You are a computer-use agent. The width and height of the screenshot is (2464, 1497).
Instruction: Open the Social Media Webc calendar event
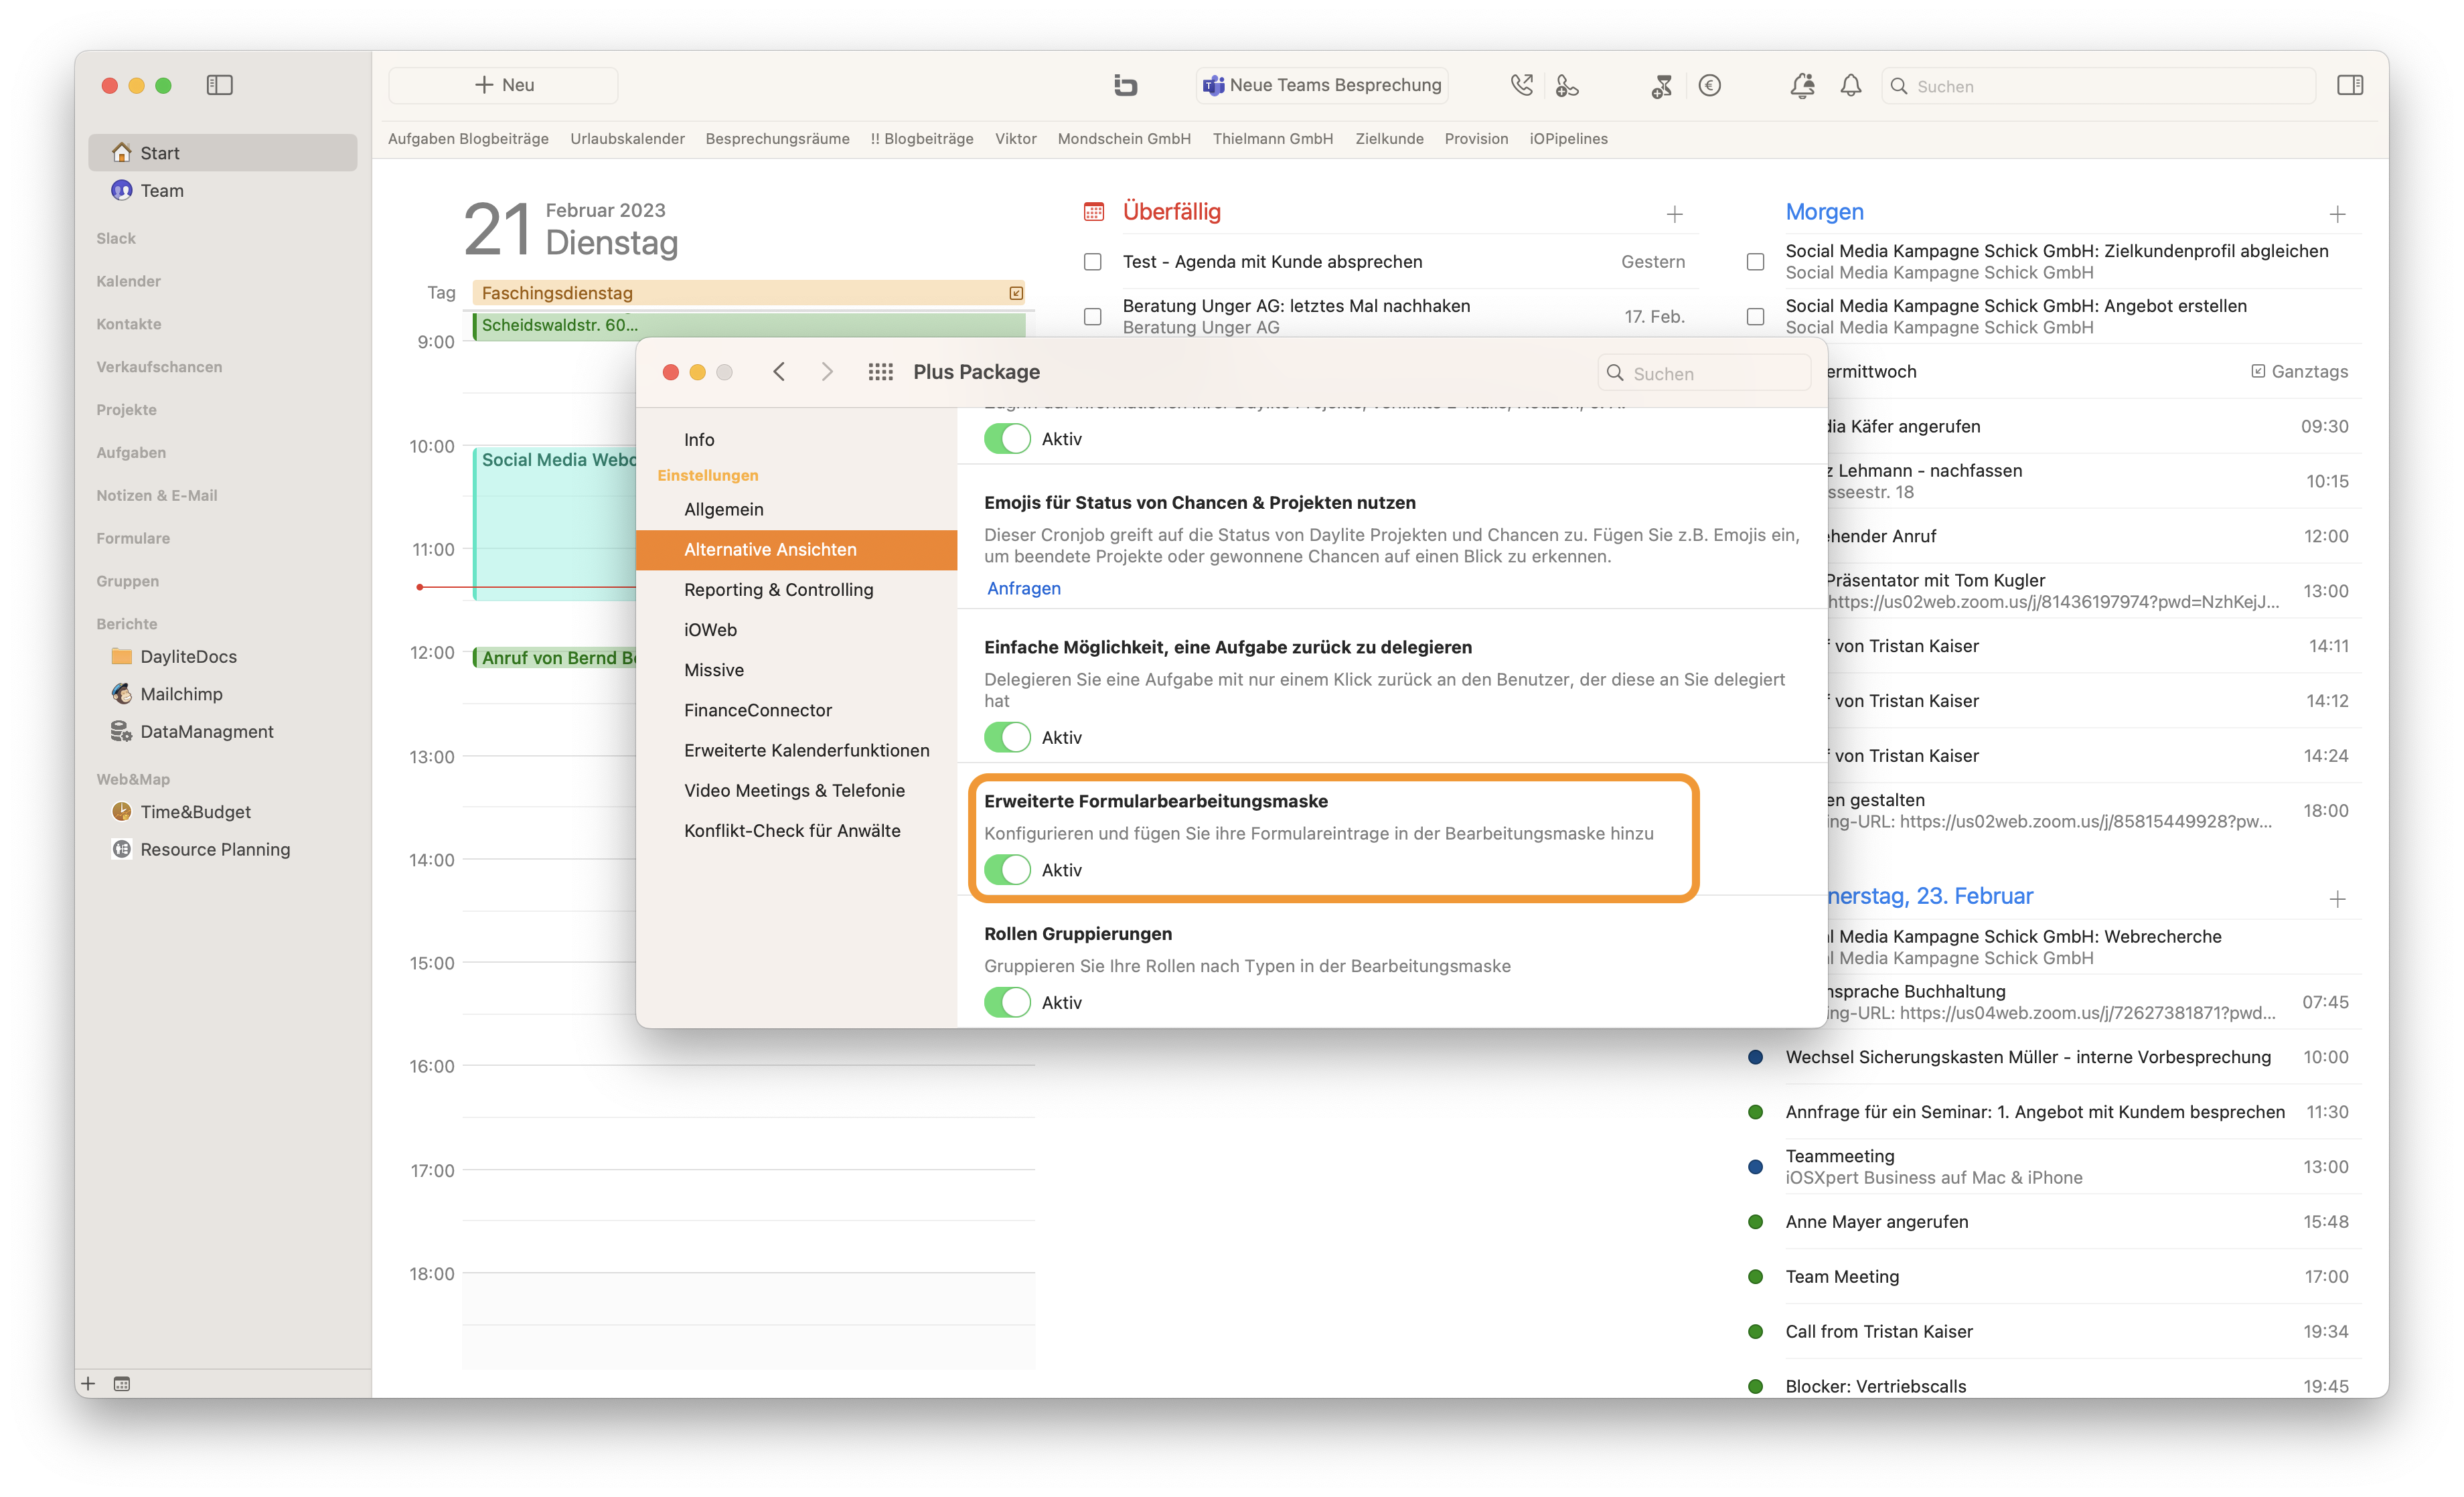pyautogui.click(x=555, y=524)
